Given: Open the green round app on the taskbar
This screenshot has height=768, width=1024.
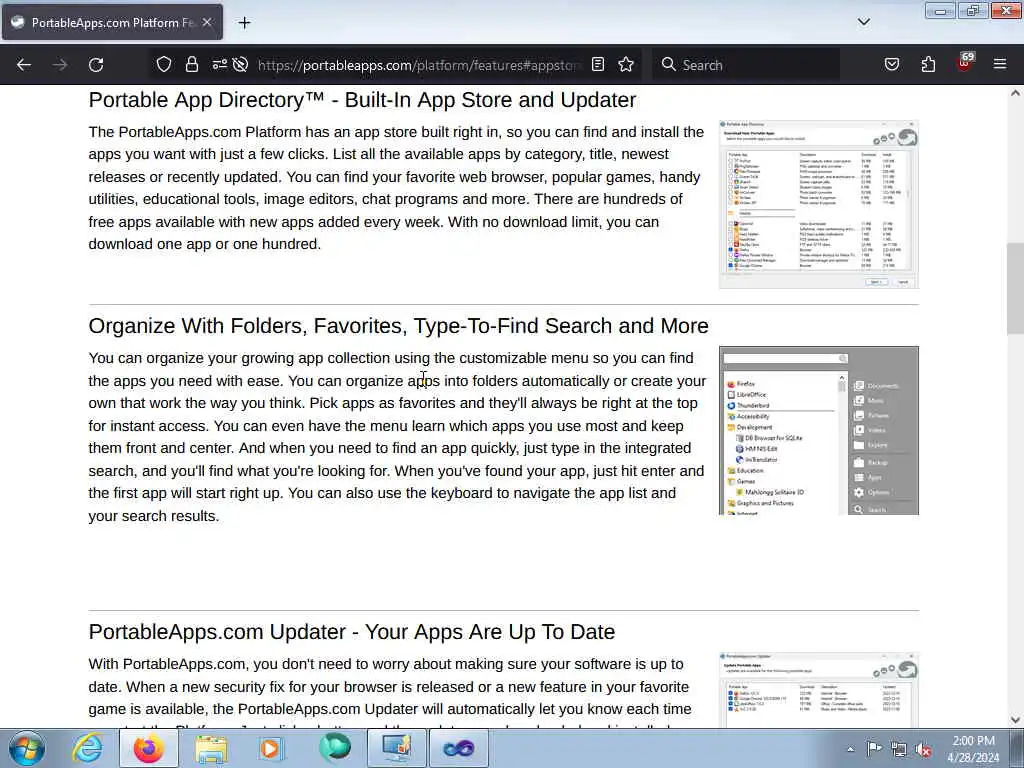Looking at the screenshot, I should [x=334, y=748].
